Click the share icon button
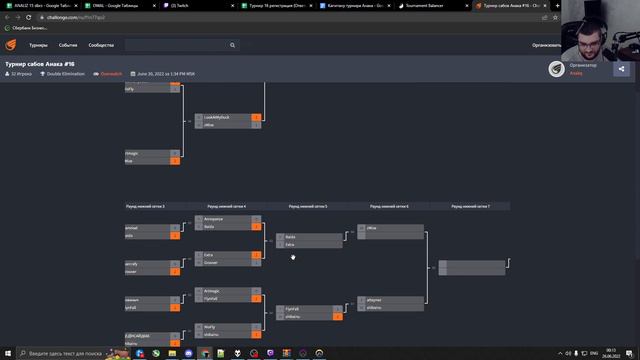The height and width of the screenshot is (360, 640). (621, 69)
